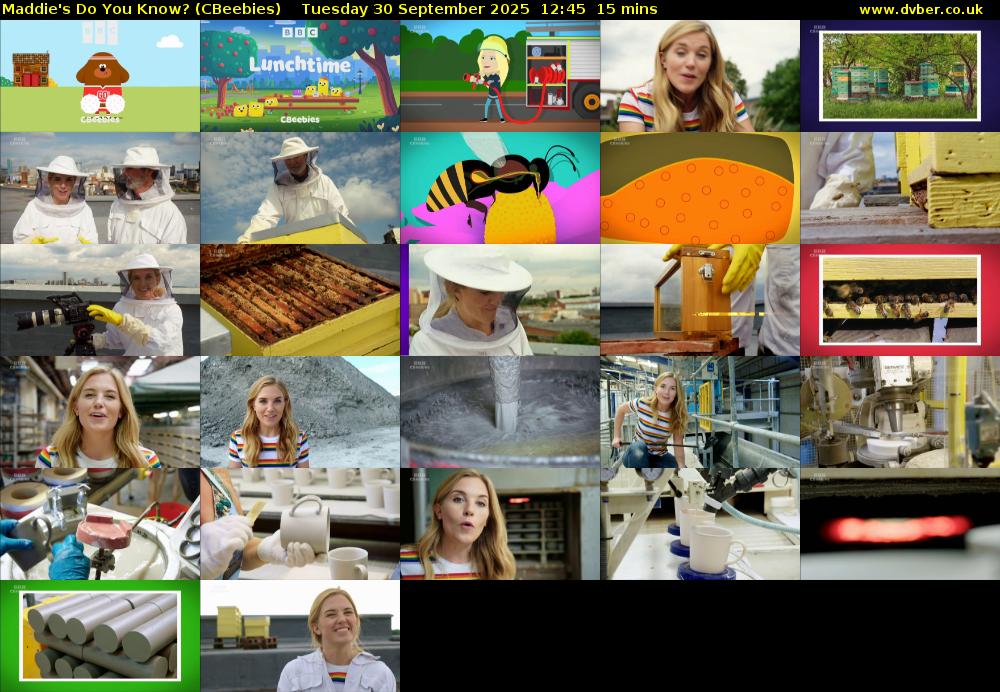Open the clay mixing drill thumbnail
This screenshot has height=692, width=1000.
(500, 412)
